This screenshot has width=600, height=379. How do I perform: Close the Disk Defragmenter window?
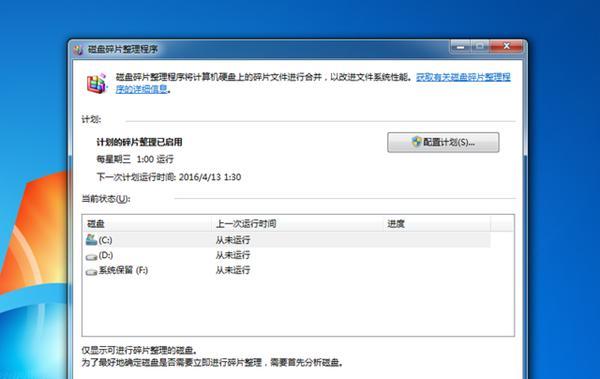coord(506,46)
